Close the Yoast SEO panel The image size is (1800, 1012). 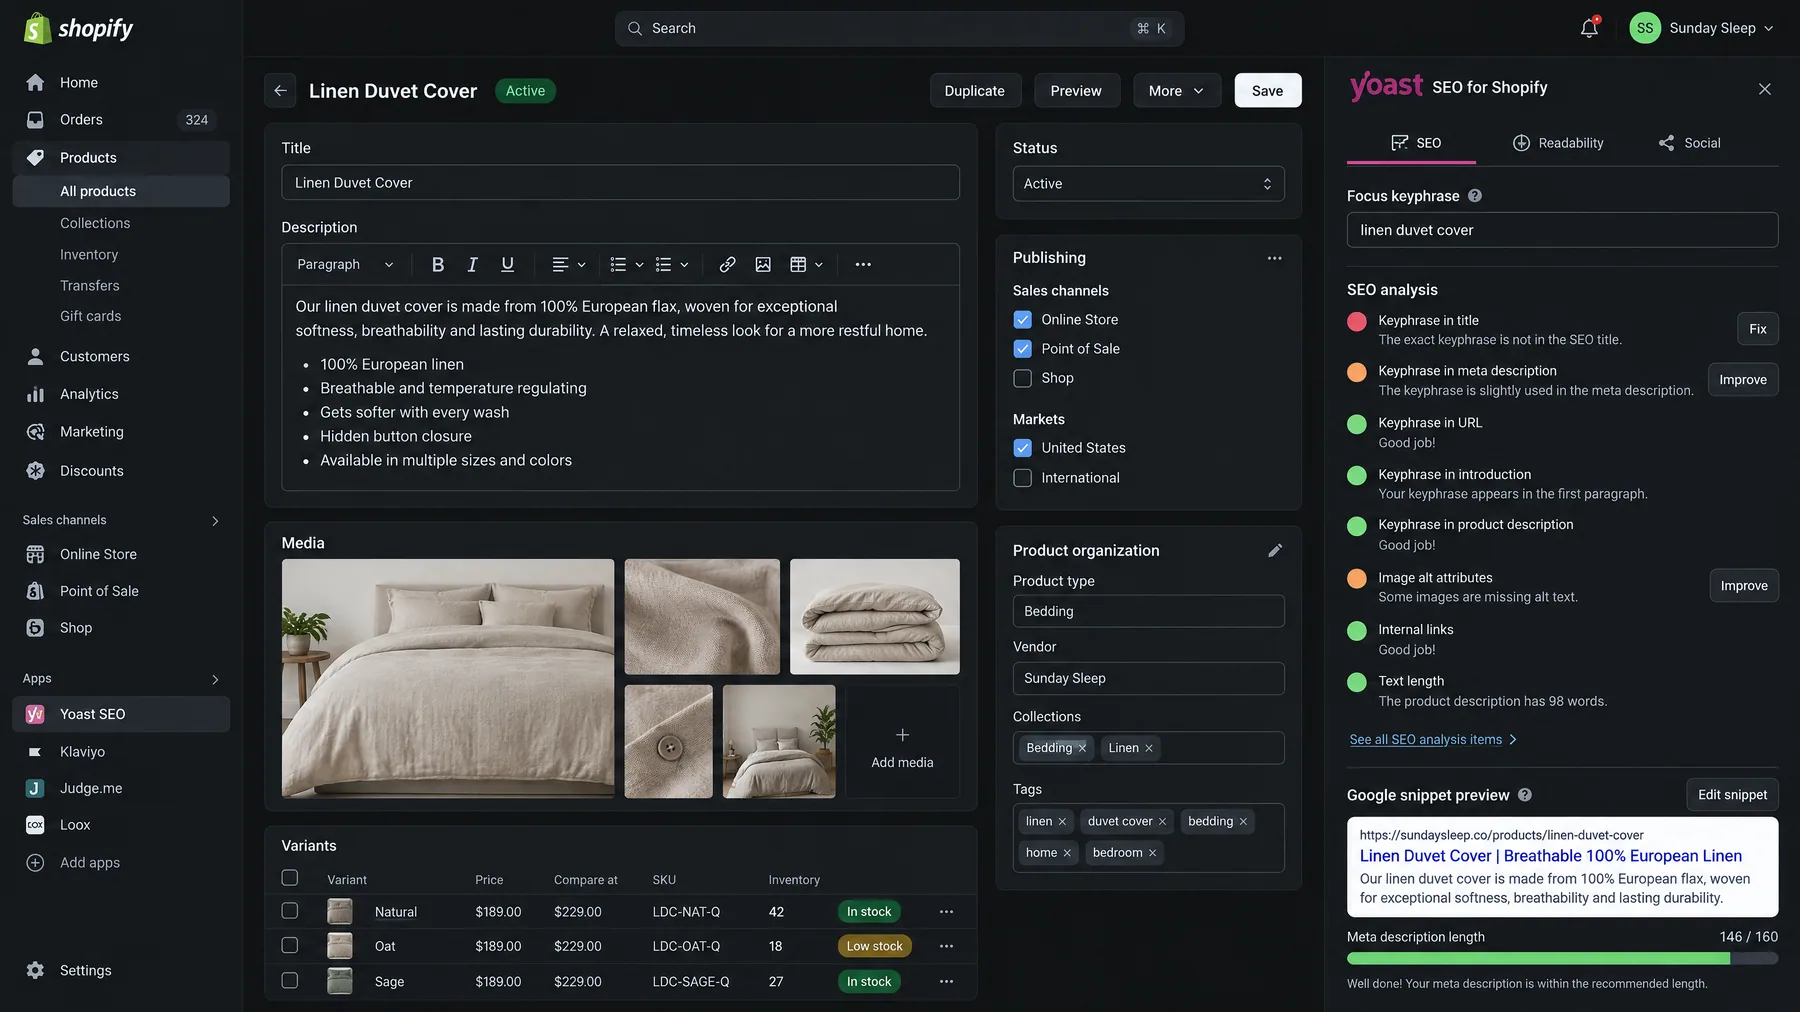pos(1764,89)
